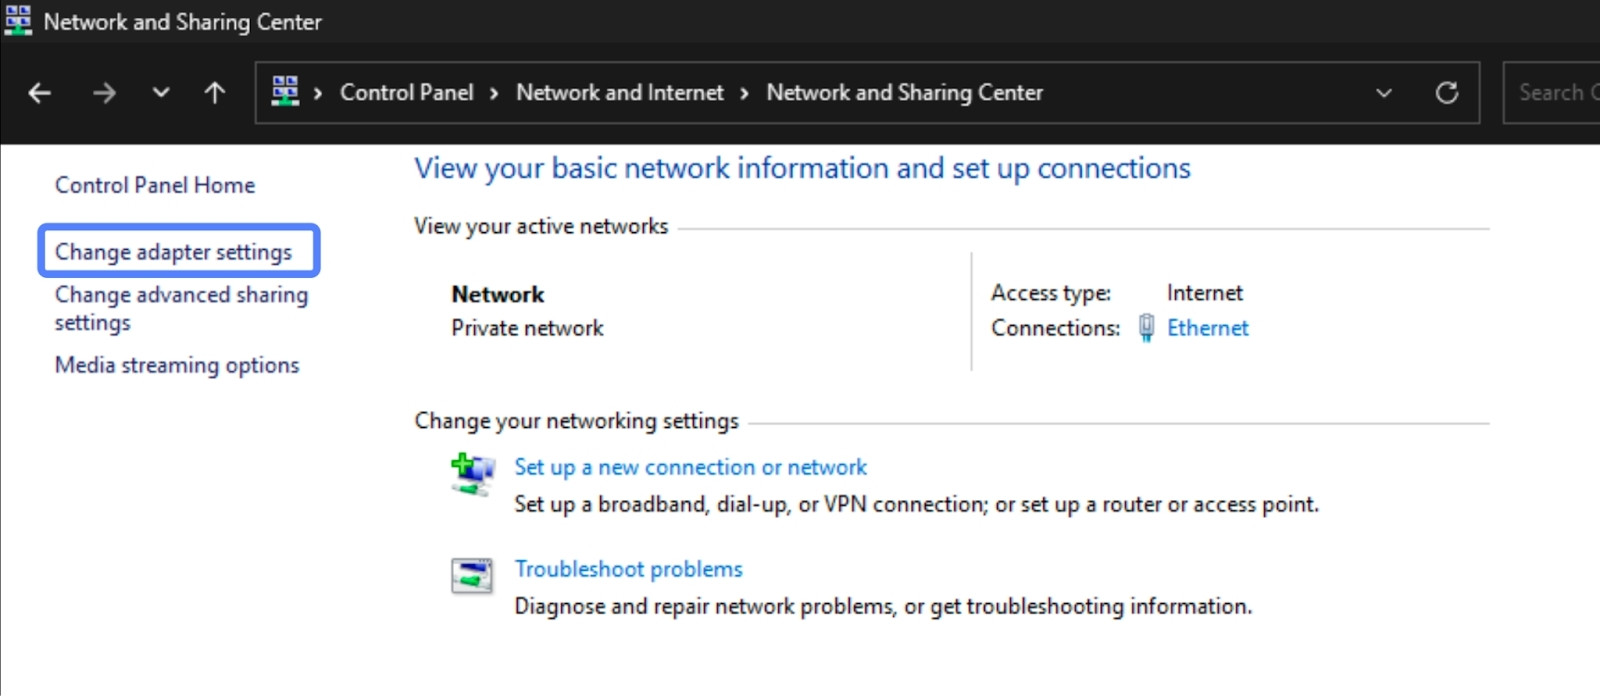Click the Control Panel icon in address bar

tap(285, 91)
